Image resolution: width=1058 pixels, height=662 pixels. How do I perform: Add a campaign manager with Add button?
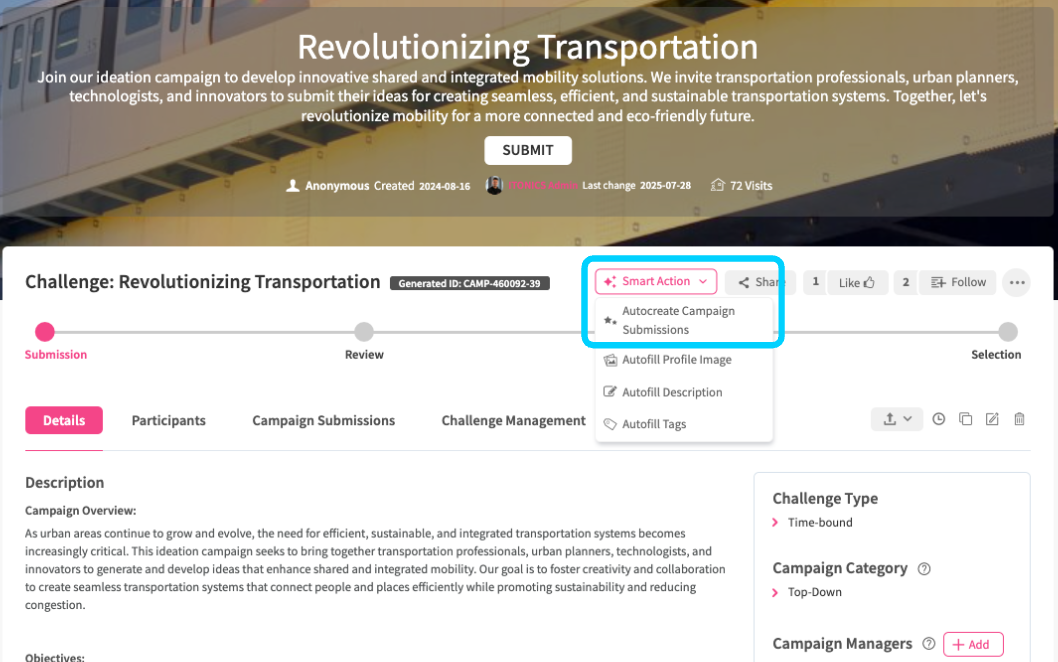(x=972, y=644)
